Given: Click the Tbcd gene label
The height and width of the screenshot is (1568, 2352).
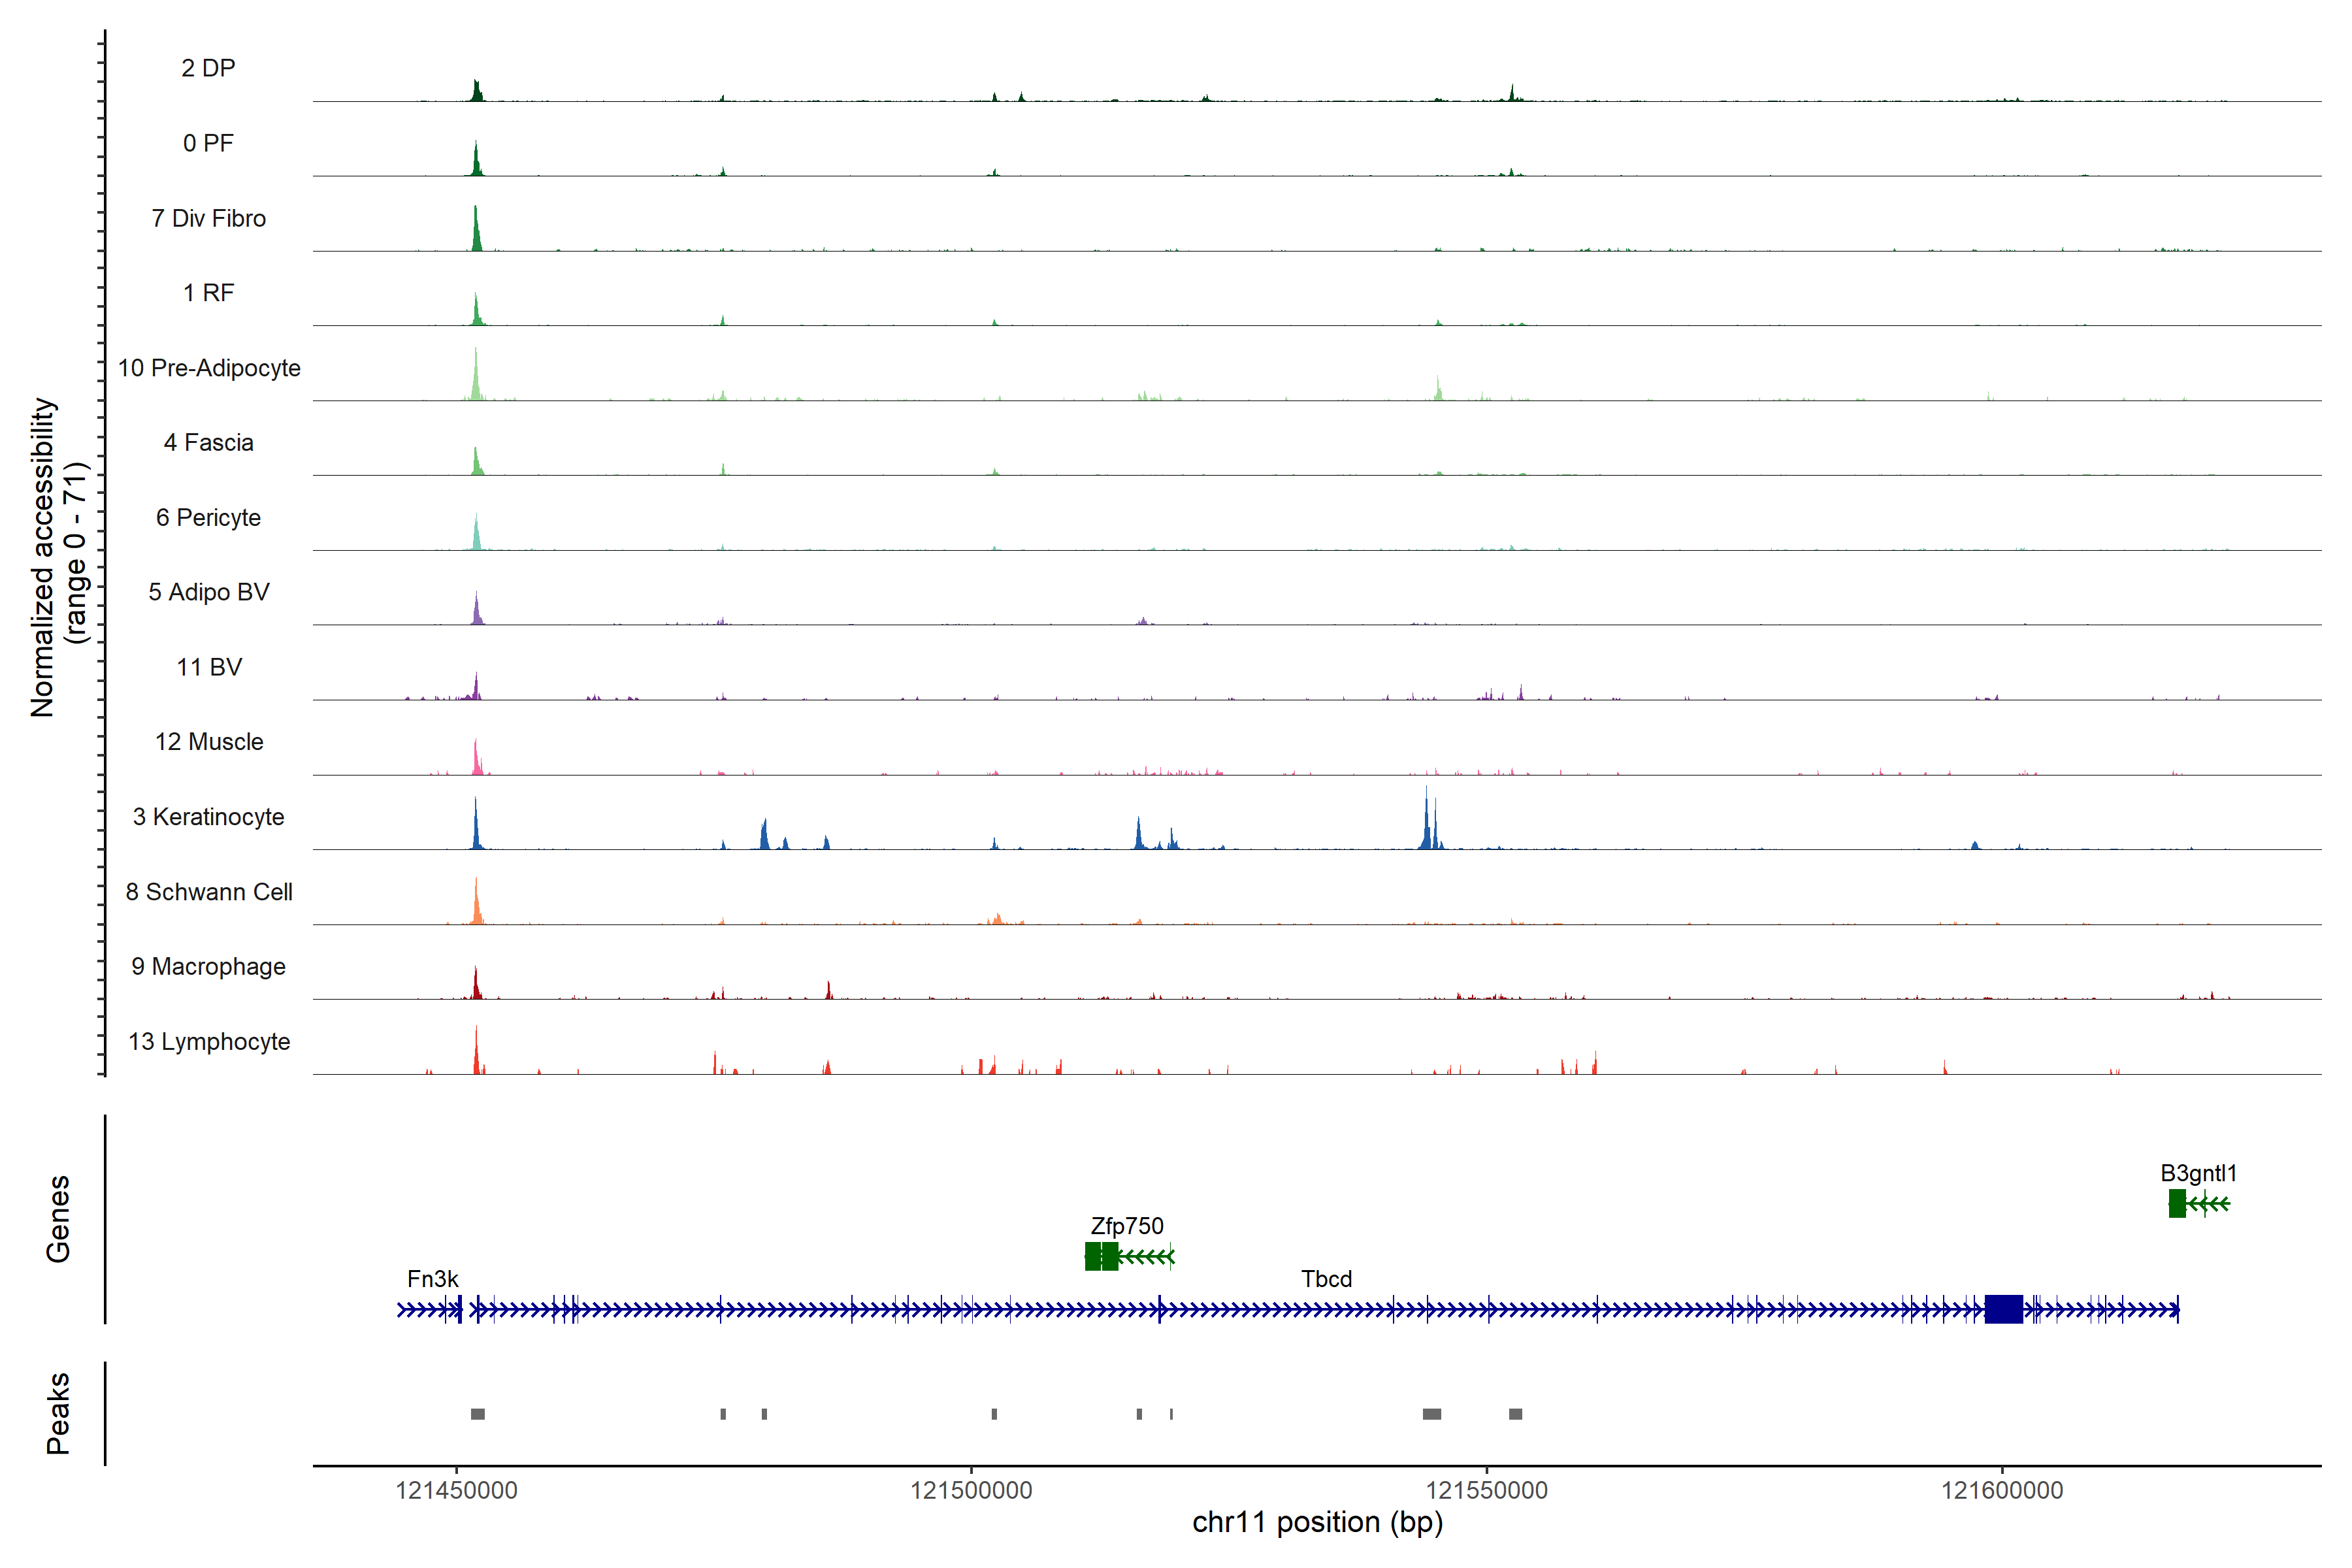Looking at the screenshot, I should point(1326,1278).
